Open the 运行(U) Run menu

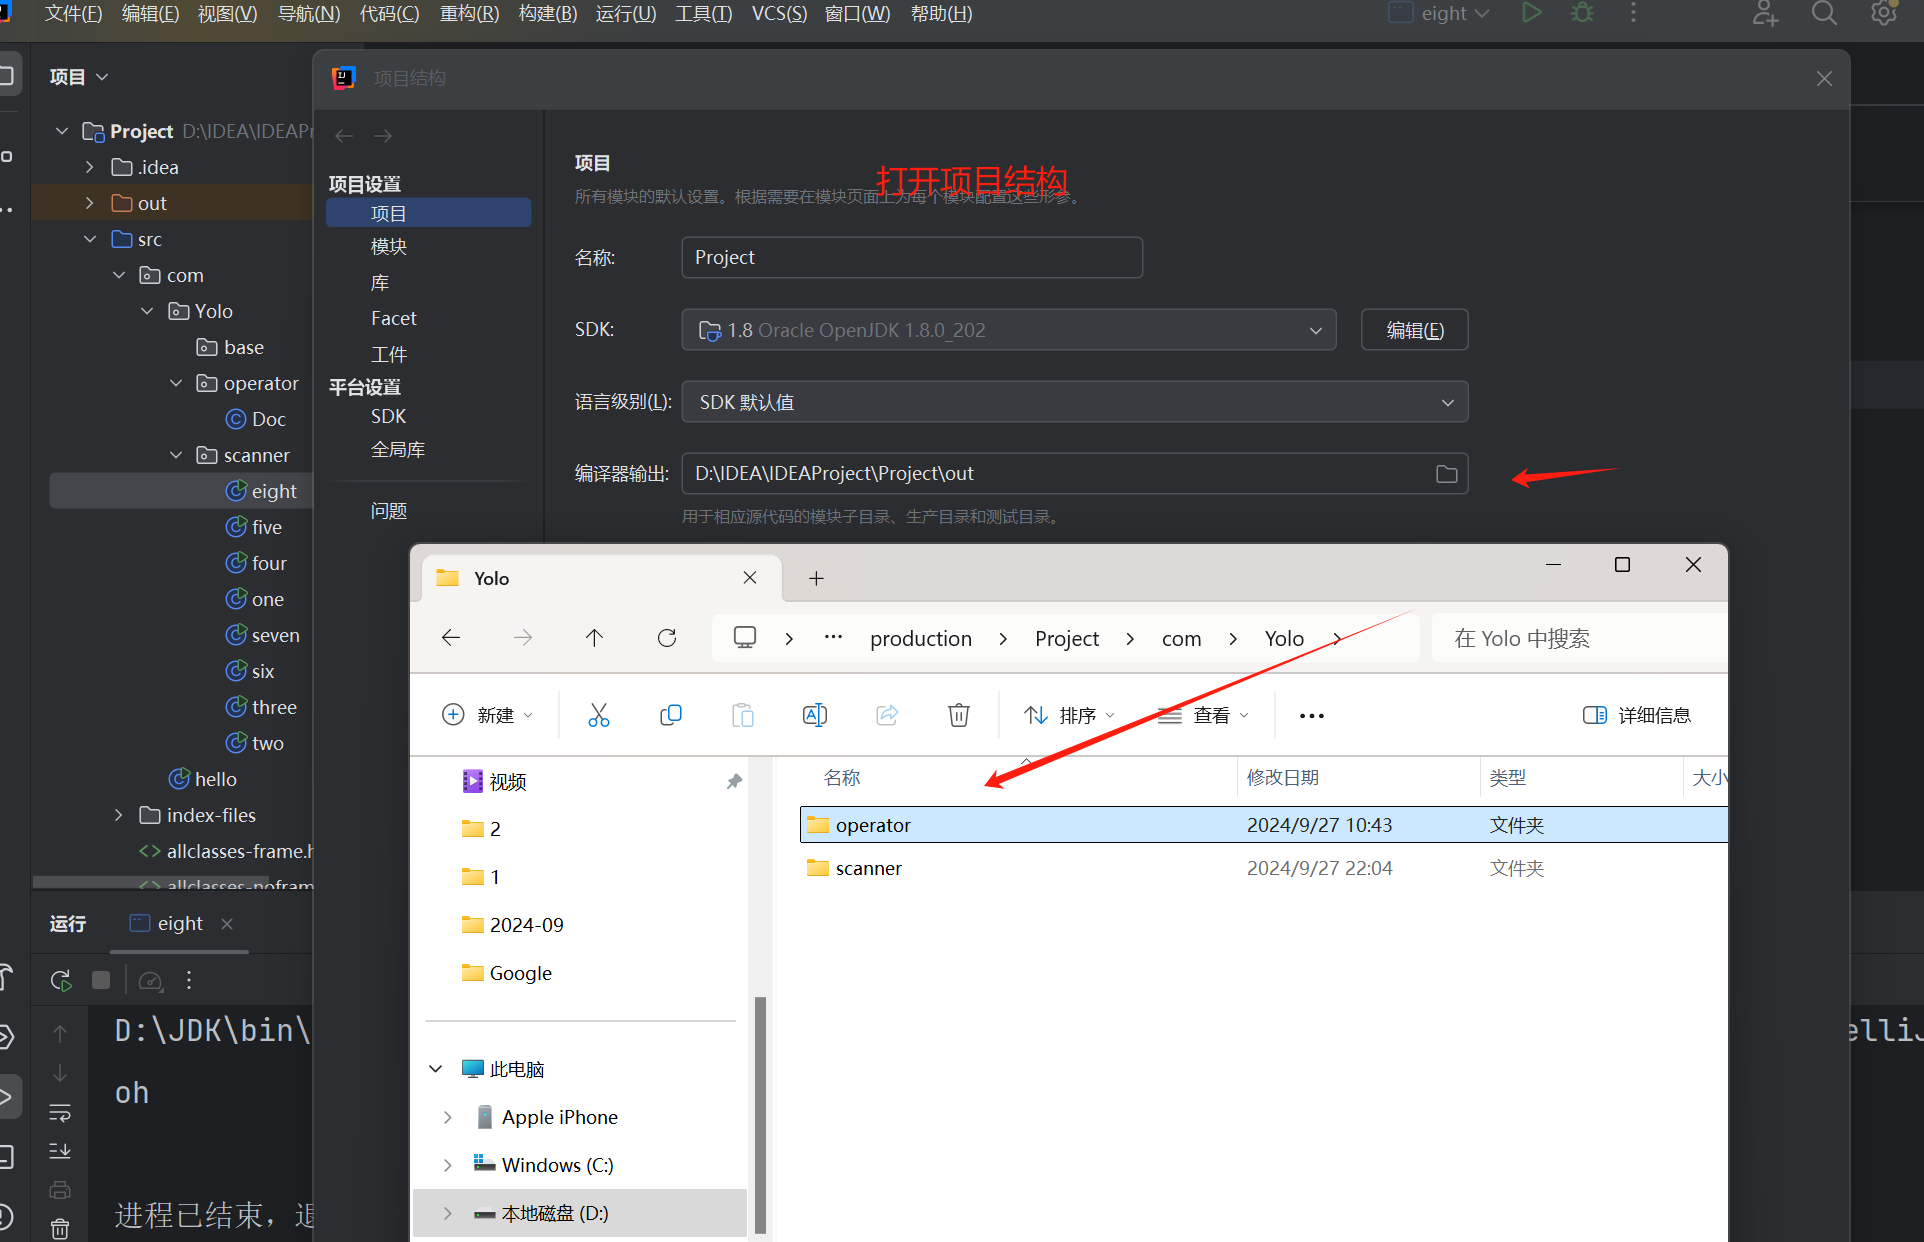(x=626, y=13)
